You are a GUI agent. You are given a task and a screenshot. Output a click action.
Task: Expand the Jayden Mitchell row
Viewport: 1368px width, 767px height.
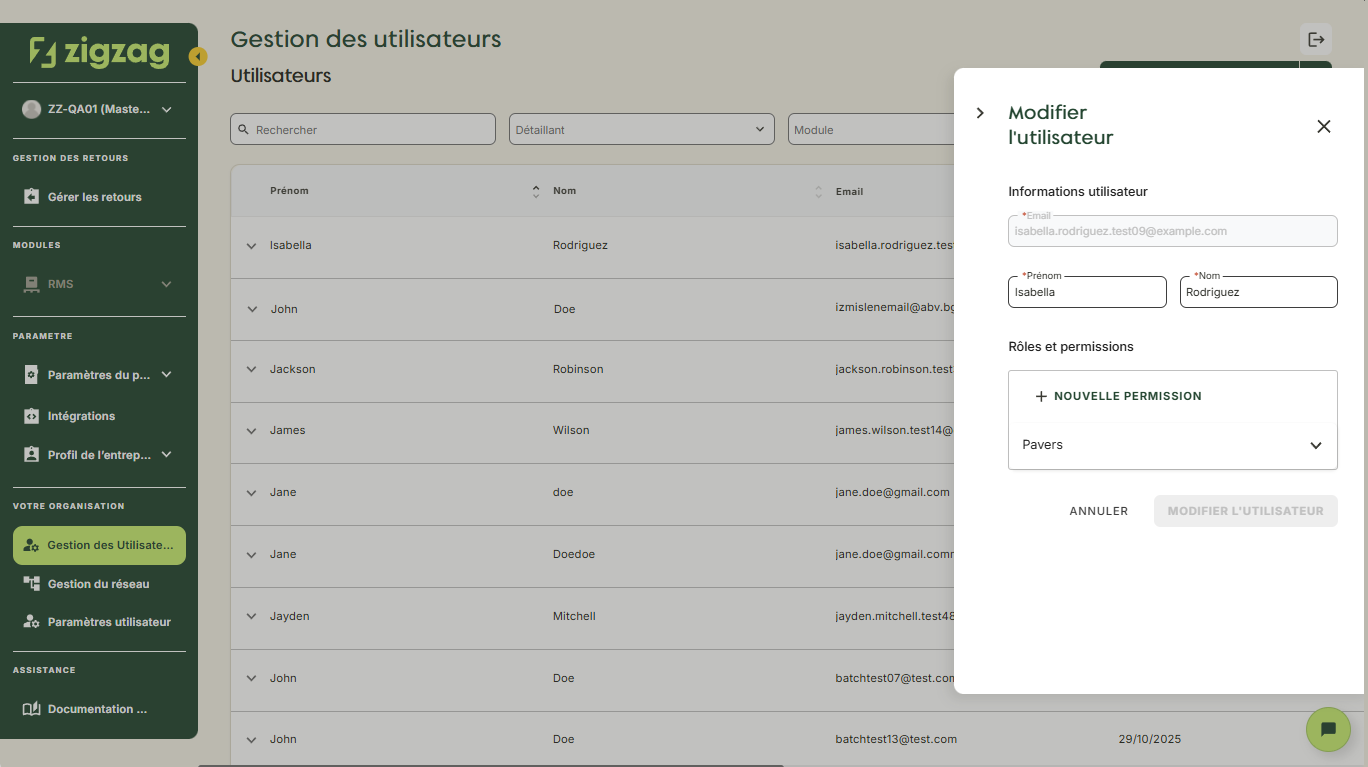tap(252, 616)
